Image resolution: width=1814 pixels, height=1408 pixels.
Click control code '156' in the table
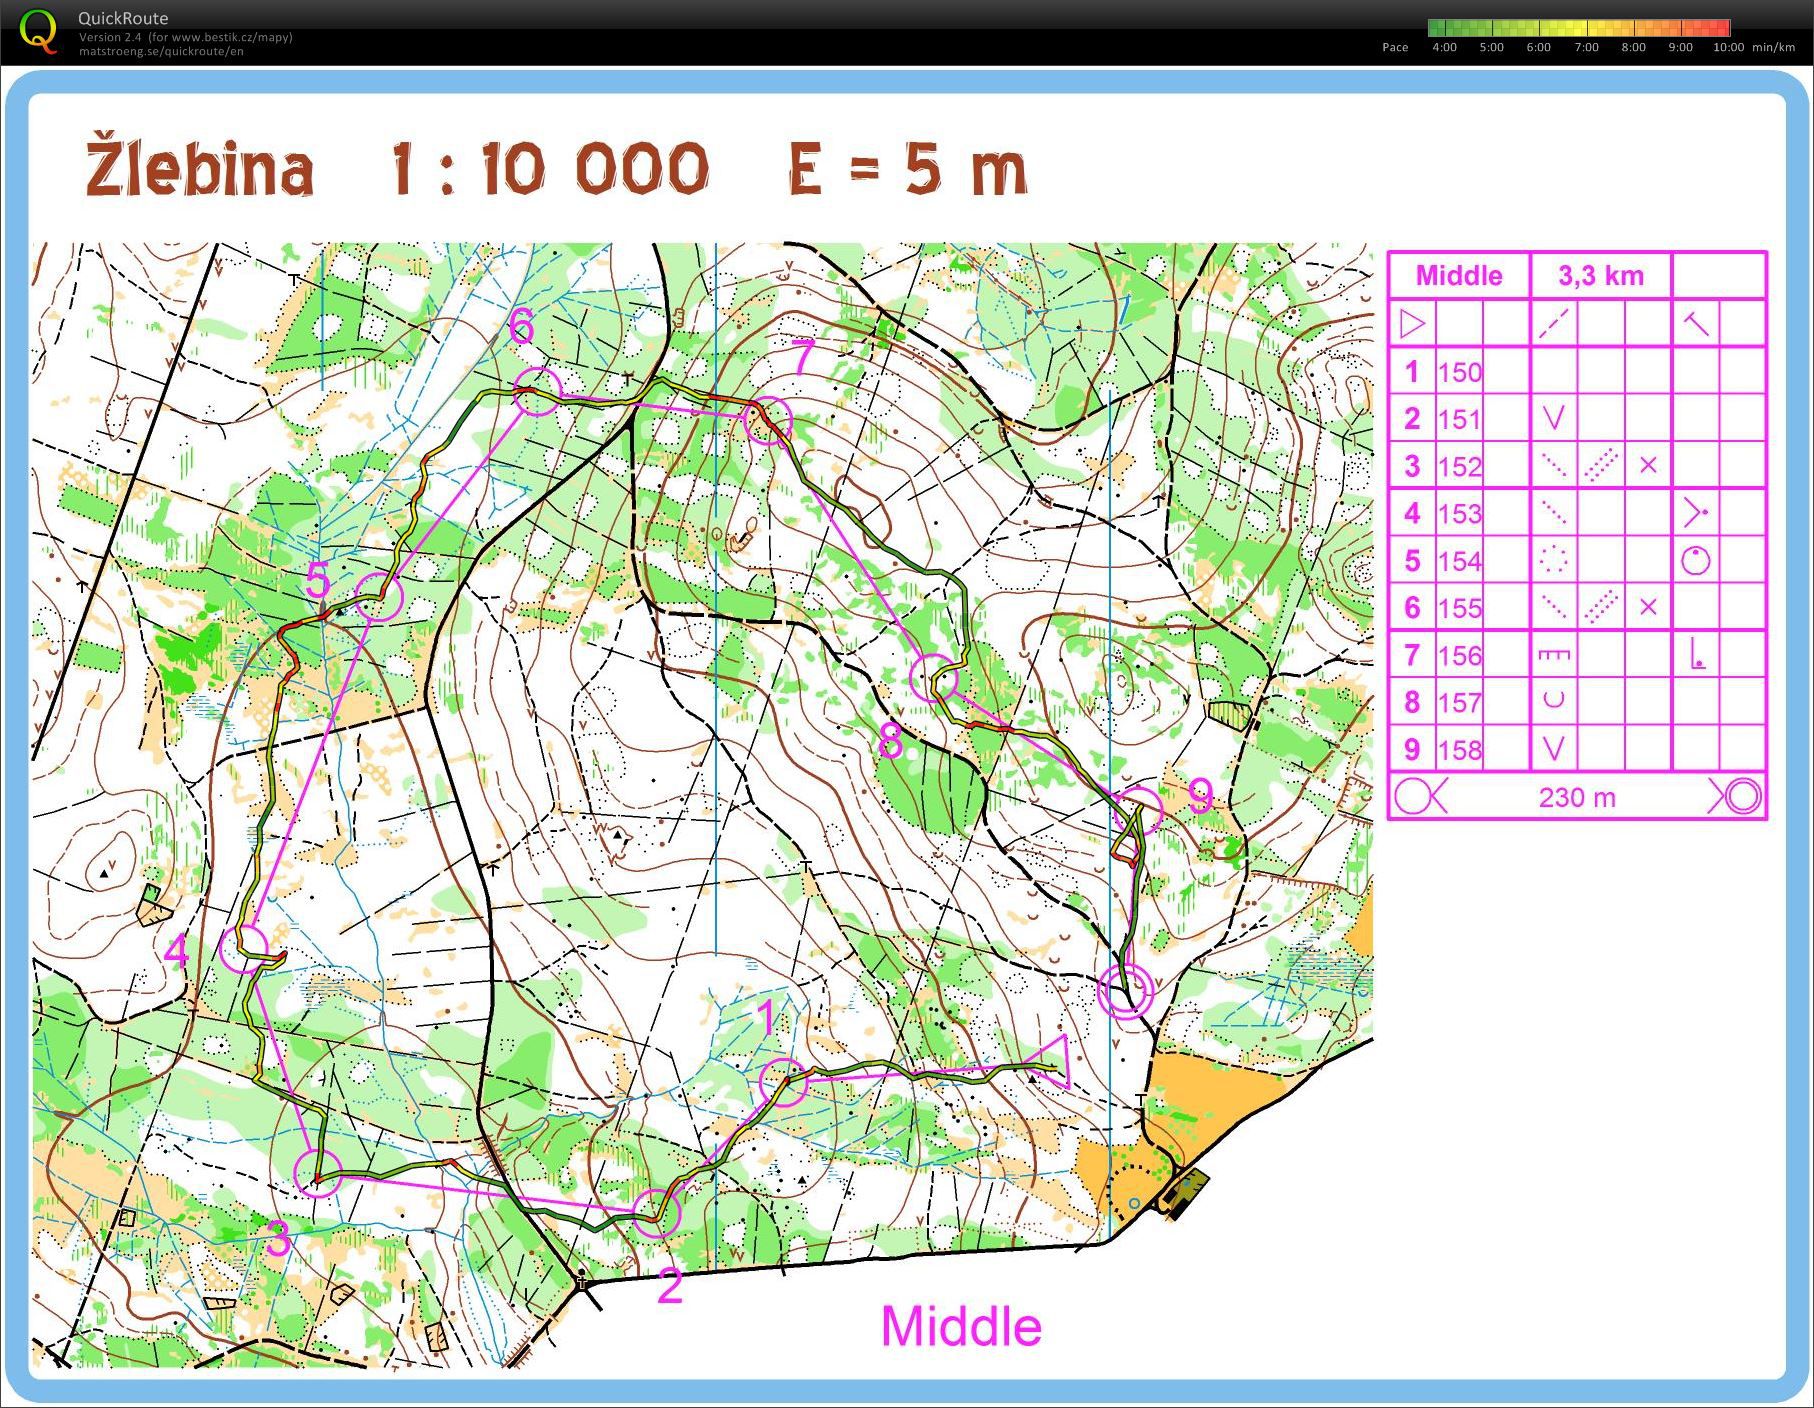click(x=1460, y=655)
